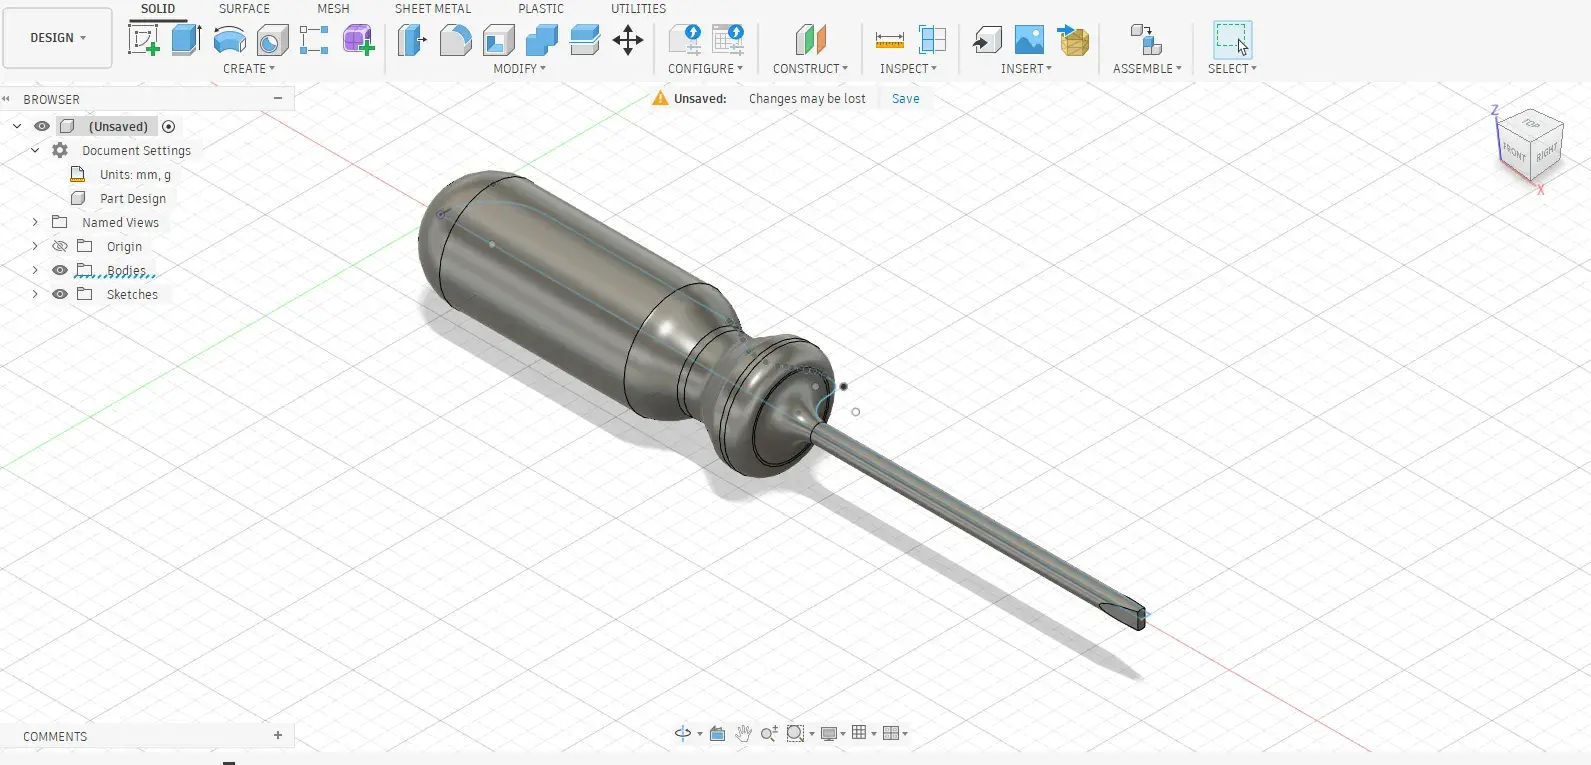Start the Hole tool
Screen dimensions: 1591x765
click(x=272, y=40)
